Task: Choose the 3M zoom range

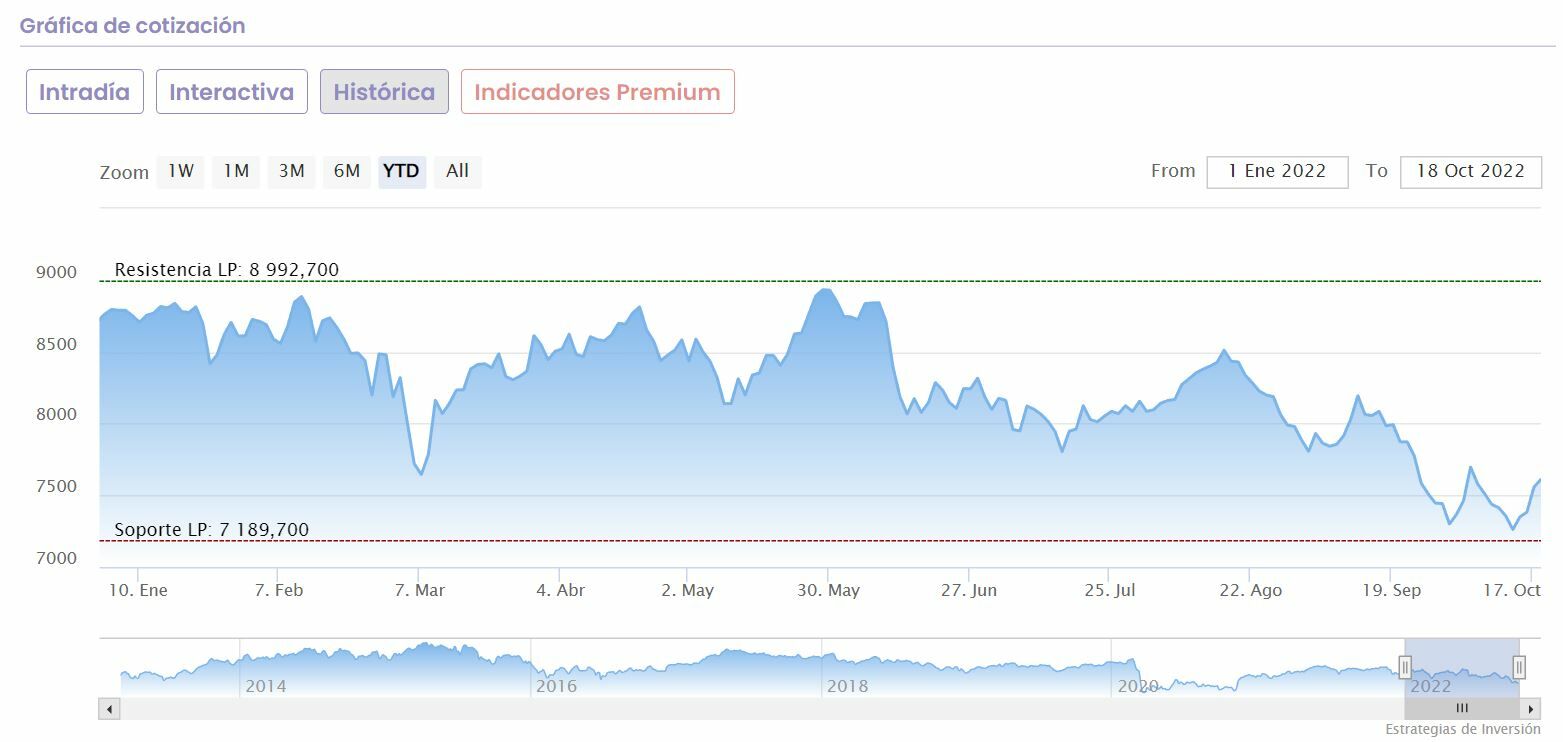Action: click(x=291, y=171)
